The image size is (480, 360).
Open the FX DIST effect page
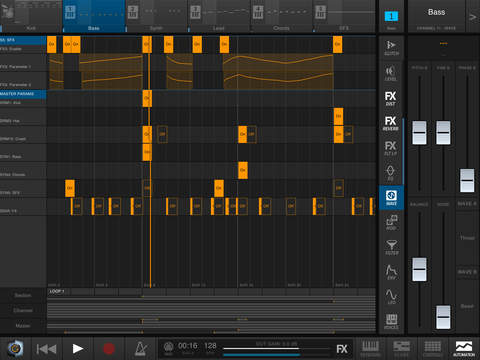tap(391, 98)
